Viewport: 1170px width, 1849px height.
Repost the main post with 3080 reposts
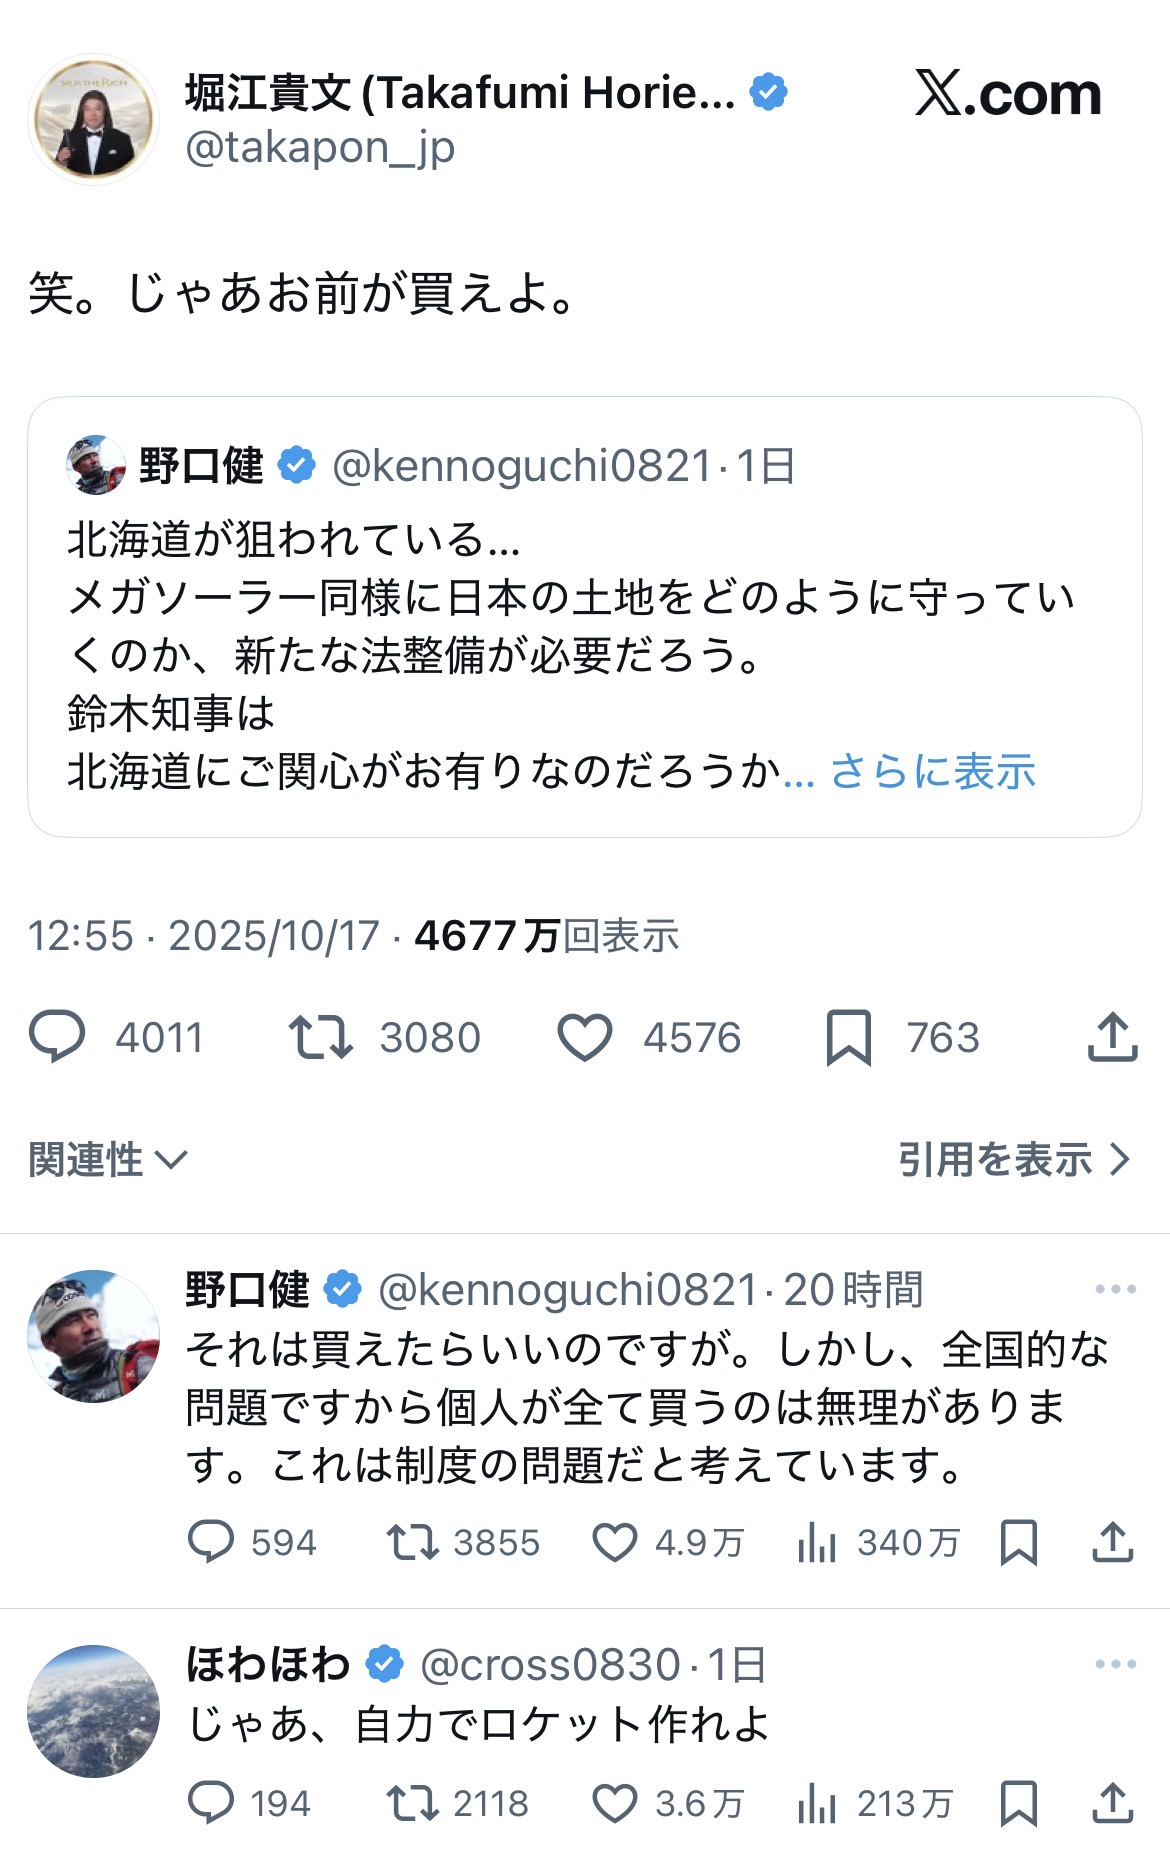pos(321,1037)
